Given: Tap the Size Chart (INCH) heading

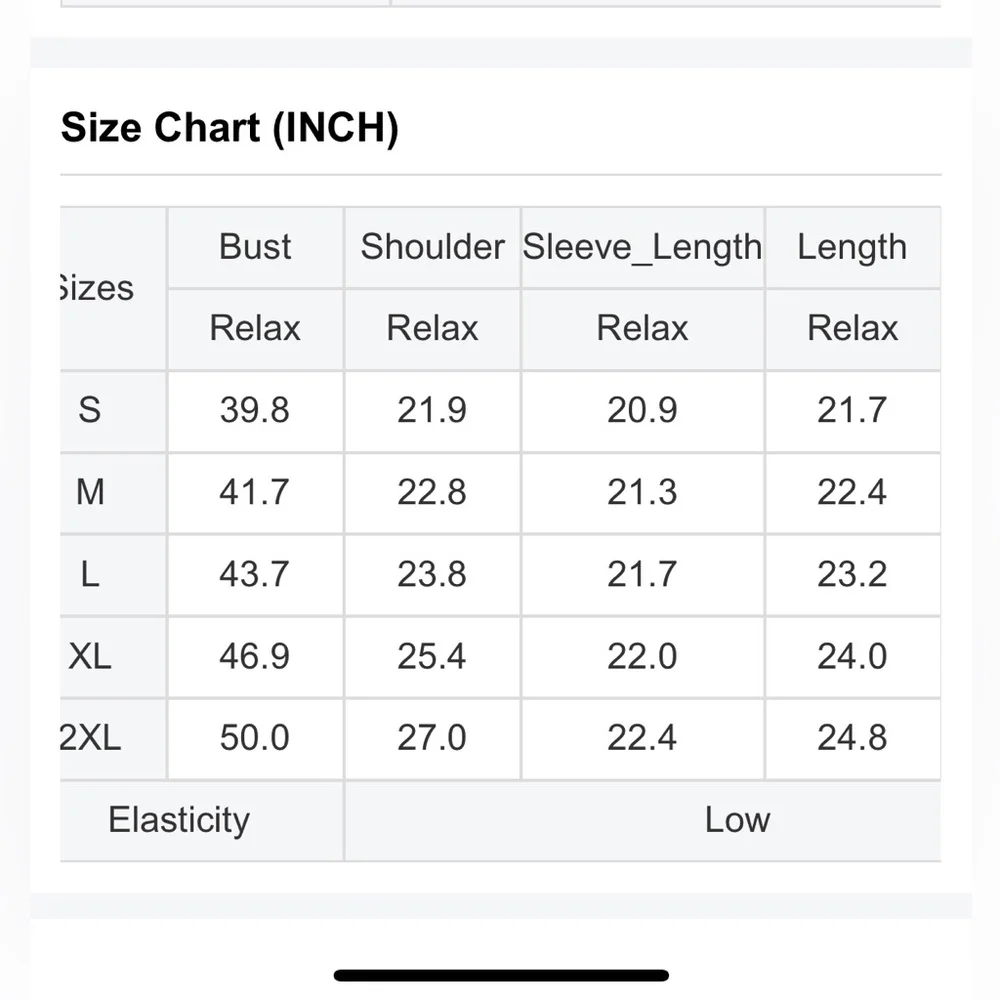Looking at the screenshot, I should [230, 128].
